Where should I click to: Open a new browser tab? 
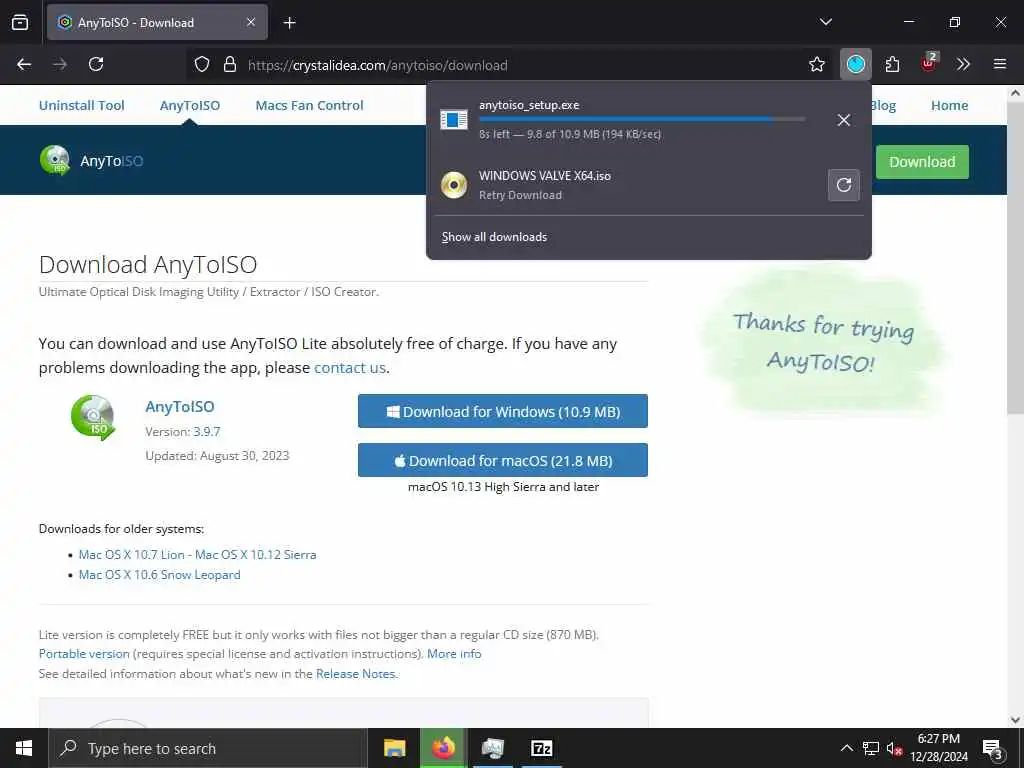[x=289, y=23]
